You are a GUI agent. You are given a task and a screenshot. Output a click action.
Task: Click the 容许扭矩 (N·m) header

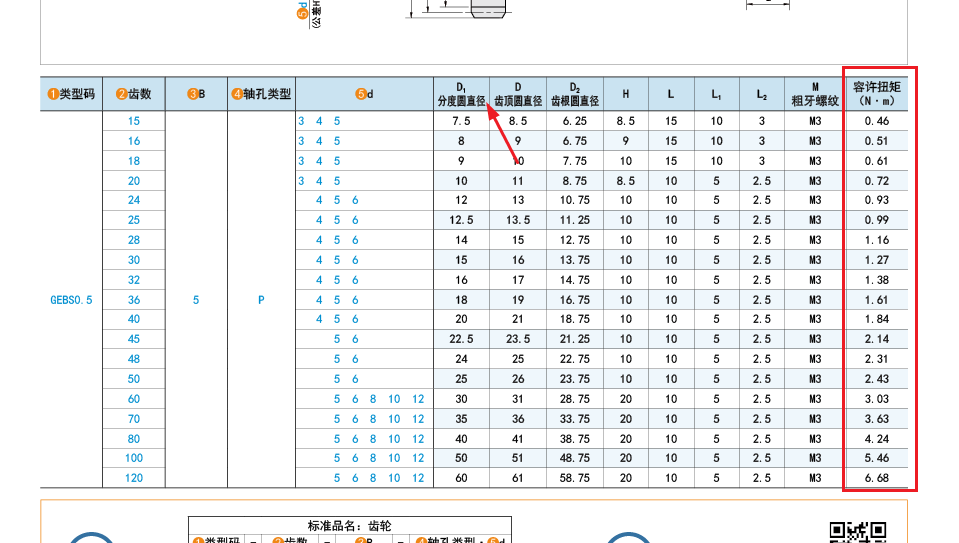tap(877, 94)
